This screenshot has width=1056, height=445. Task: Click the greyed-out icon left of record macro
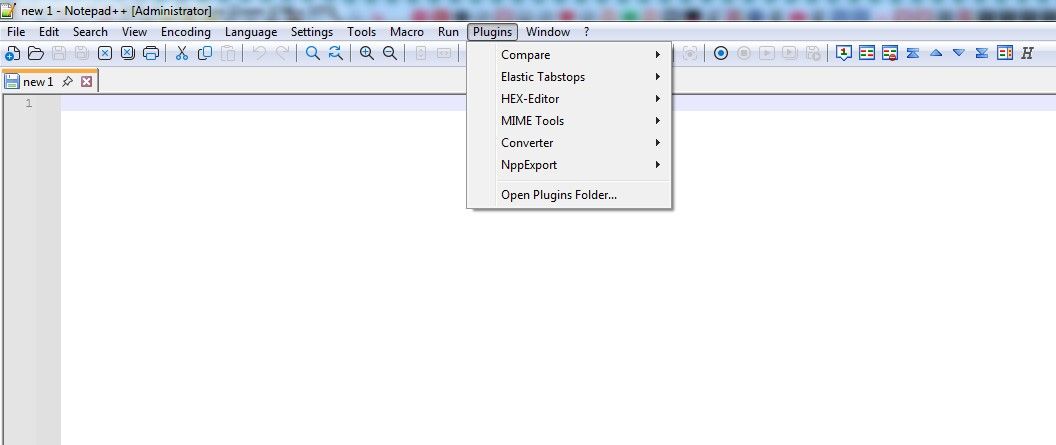point(690,54)
